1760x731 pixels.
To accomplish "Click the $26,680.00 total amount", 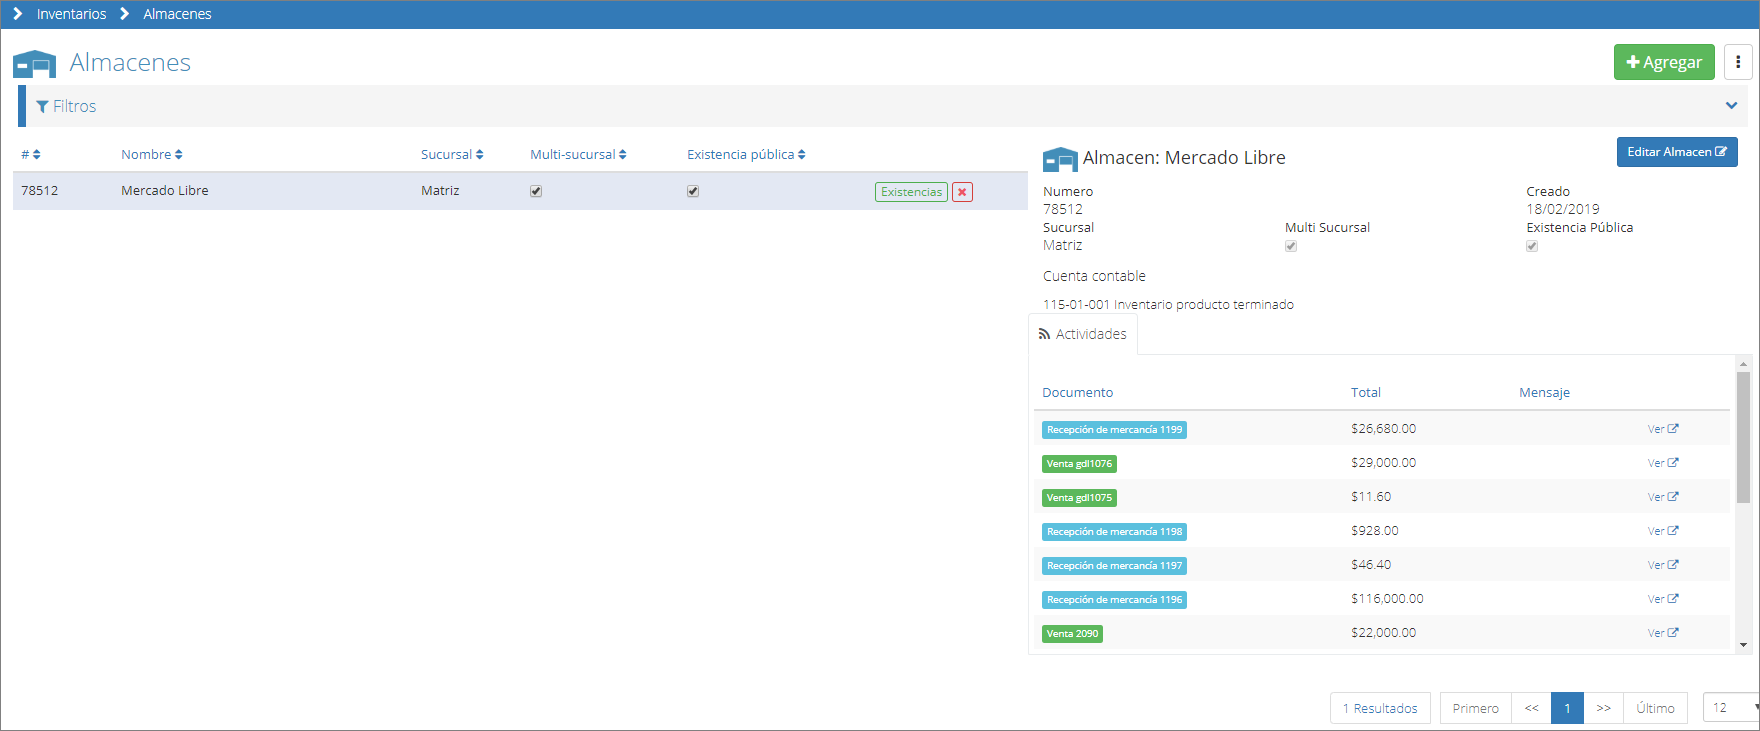I will click(x=1383, y=429).
